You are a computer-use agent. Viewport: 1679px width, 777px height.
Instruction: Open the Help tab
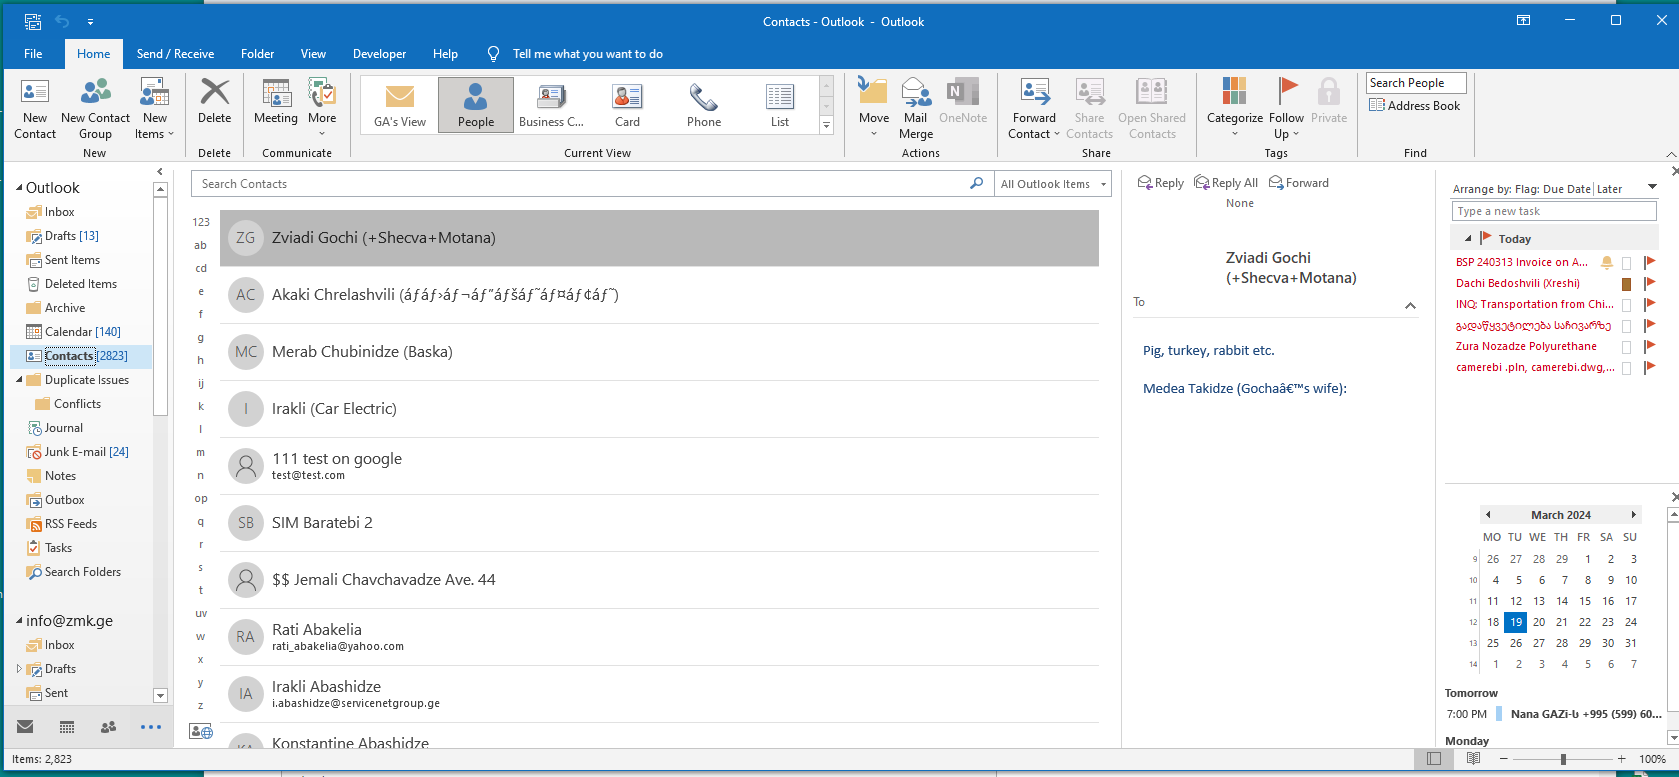[x=445, y=54]
